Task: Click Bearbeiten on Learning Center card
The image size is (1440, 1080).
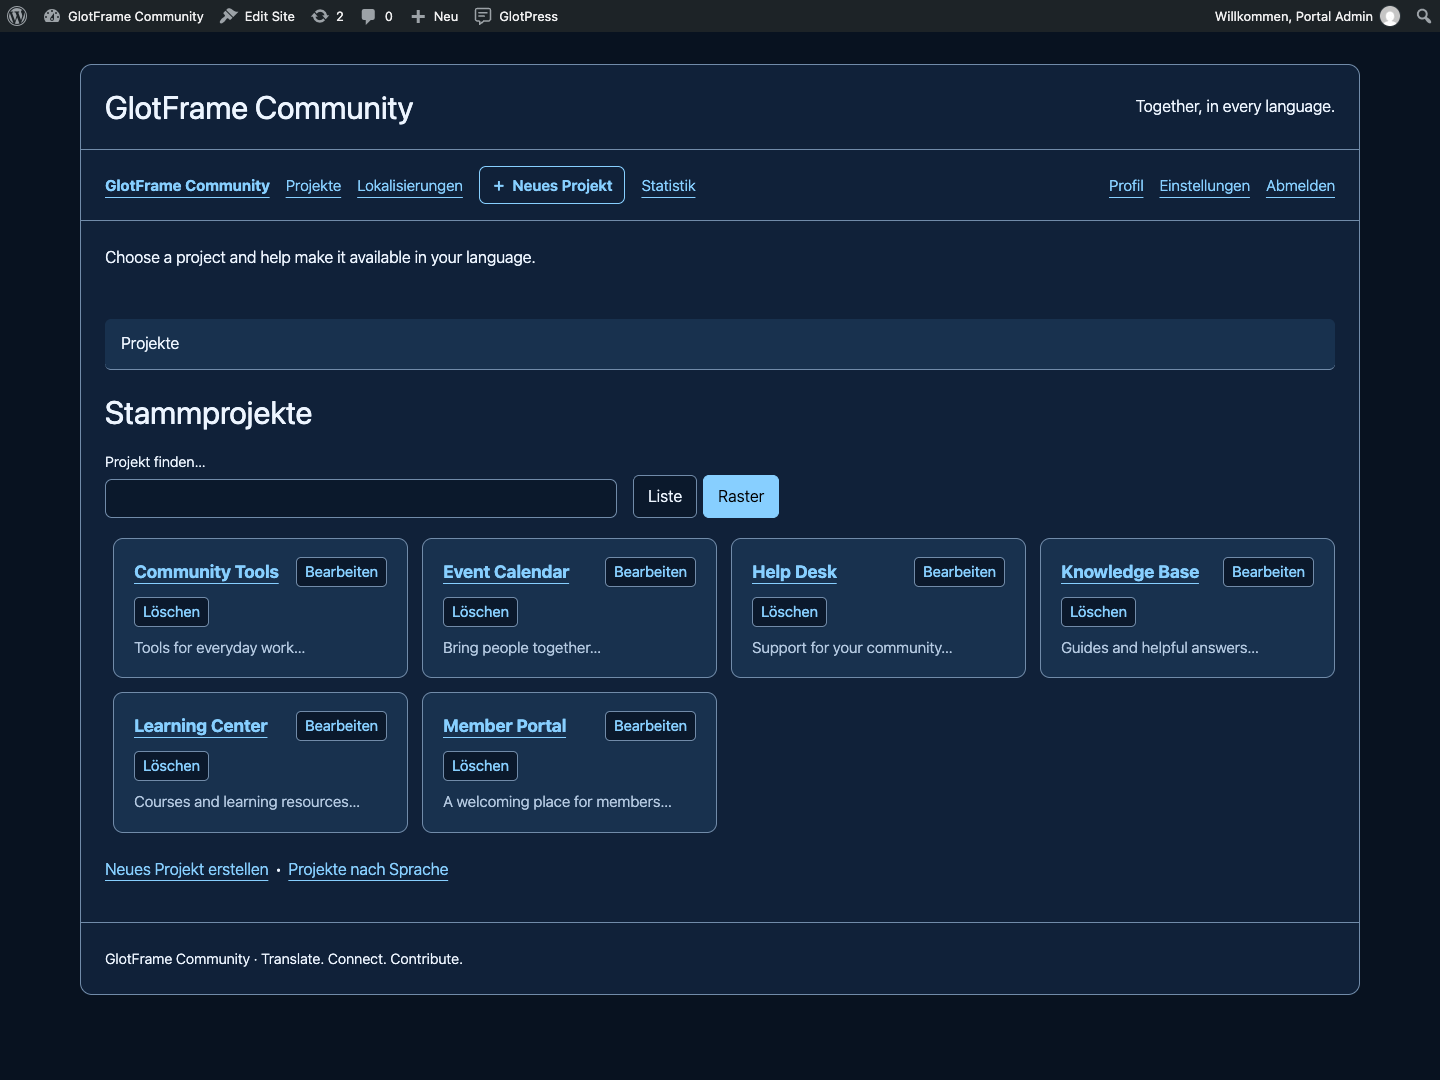Action: coord(341,726)
